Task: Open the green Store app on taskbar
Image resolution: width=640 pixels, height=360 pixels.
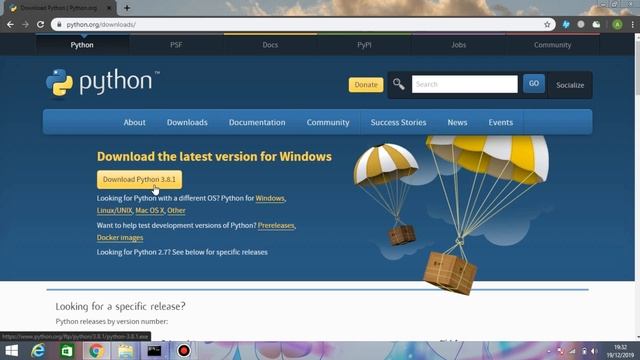Action: coord(67,351)
